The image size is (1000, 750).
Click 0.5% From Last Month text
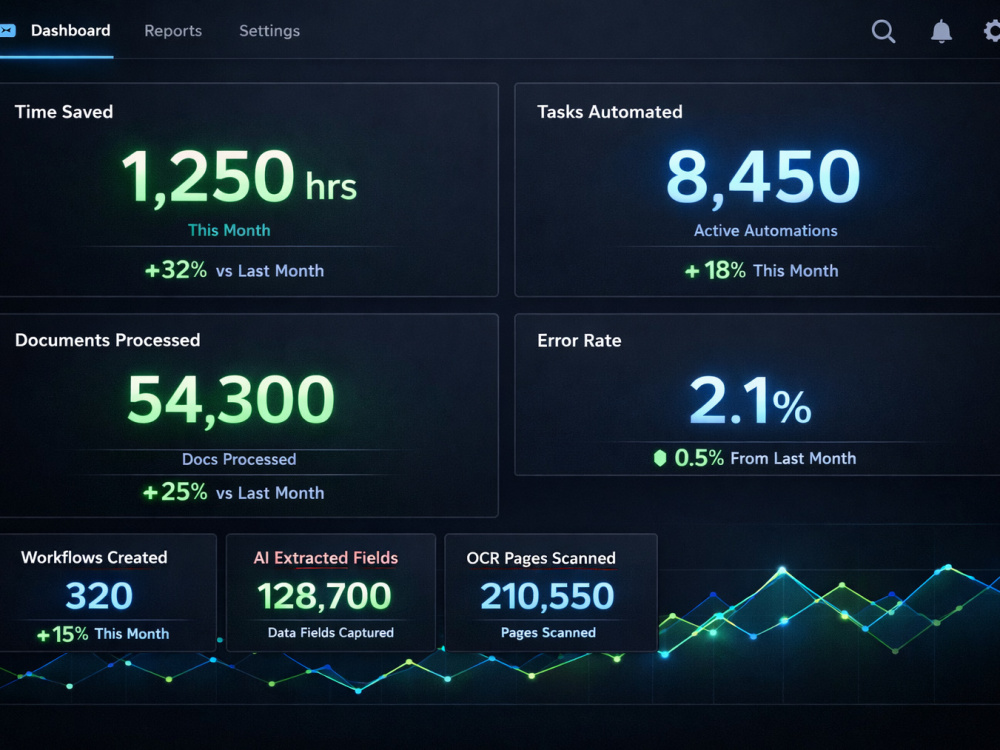[x=765, y=458]
